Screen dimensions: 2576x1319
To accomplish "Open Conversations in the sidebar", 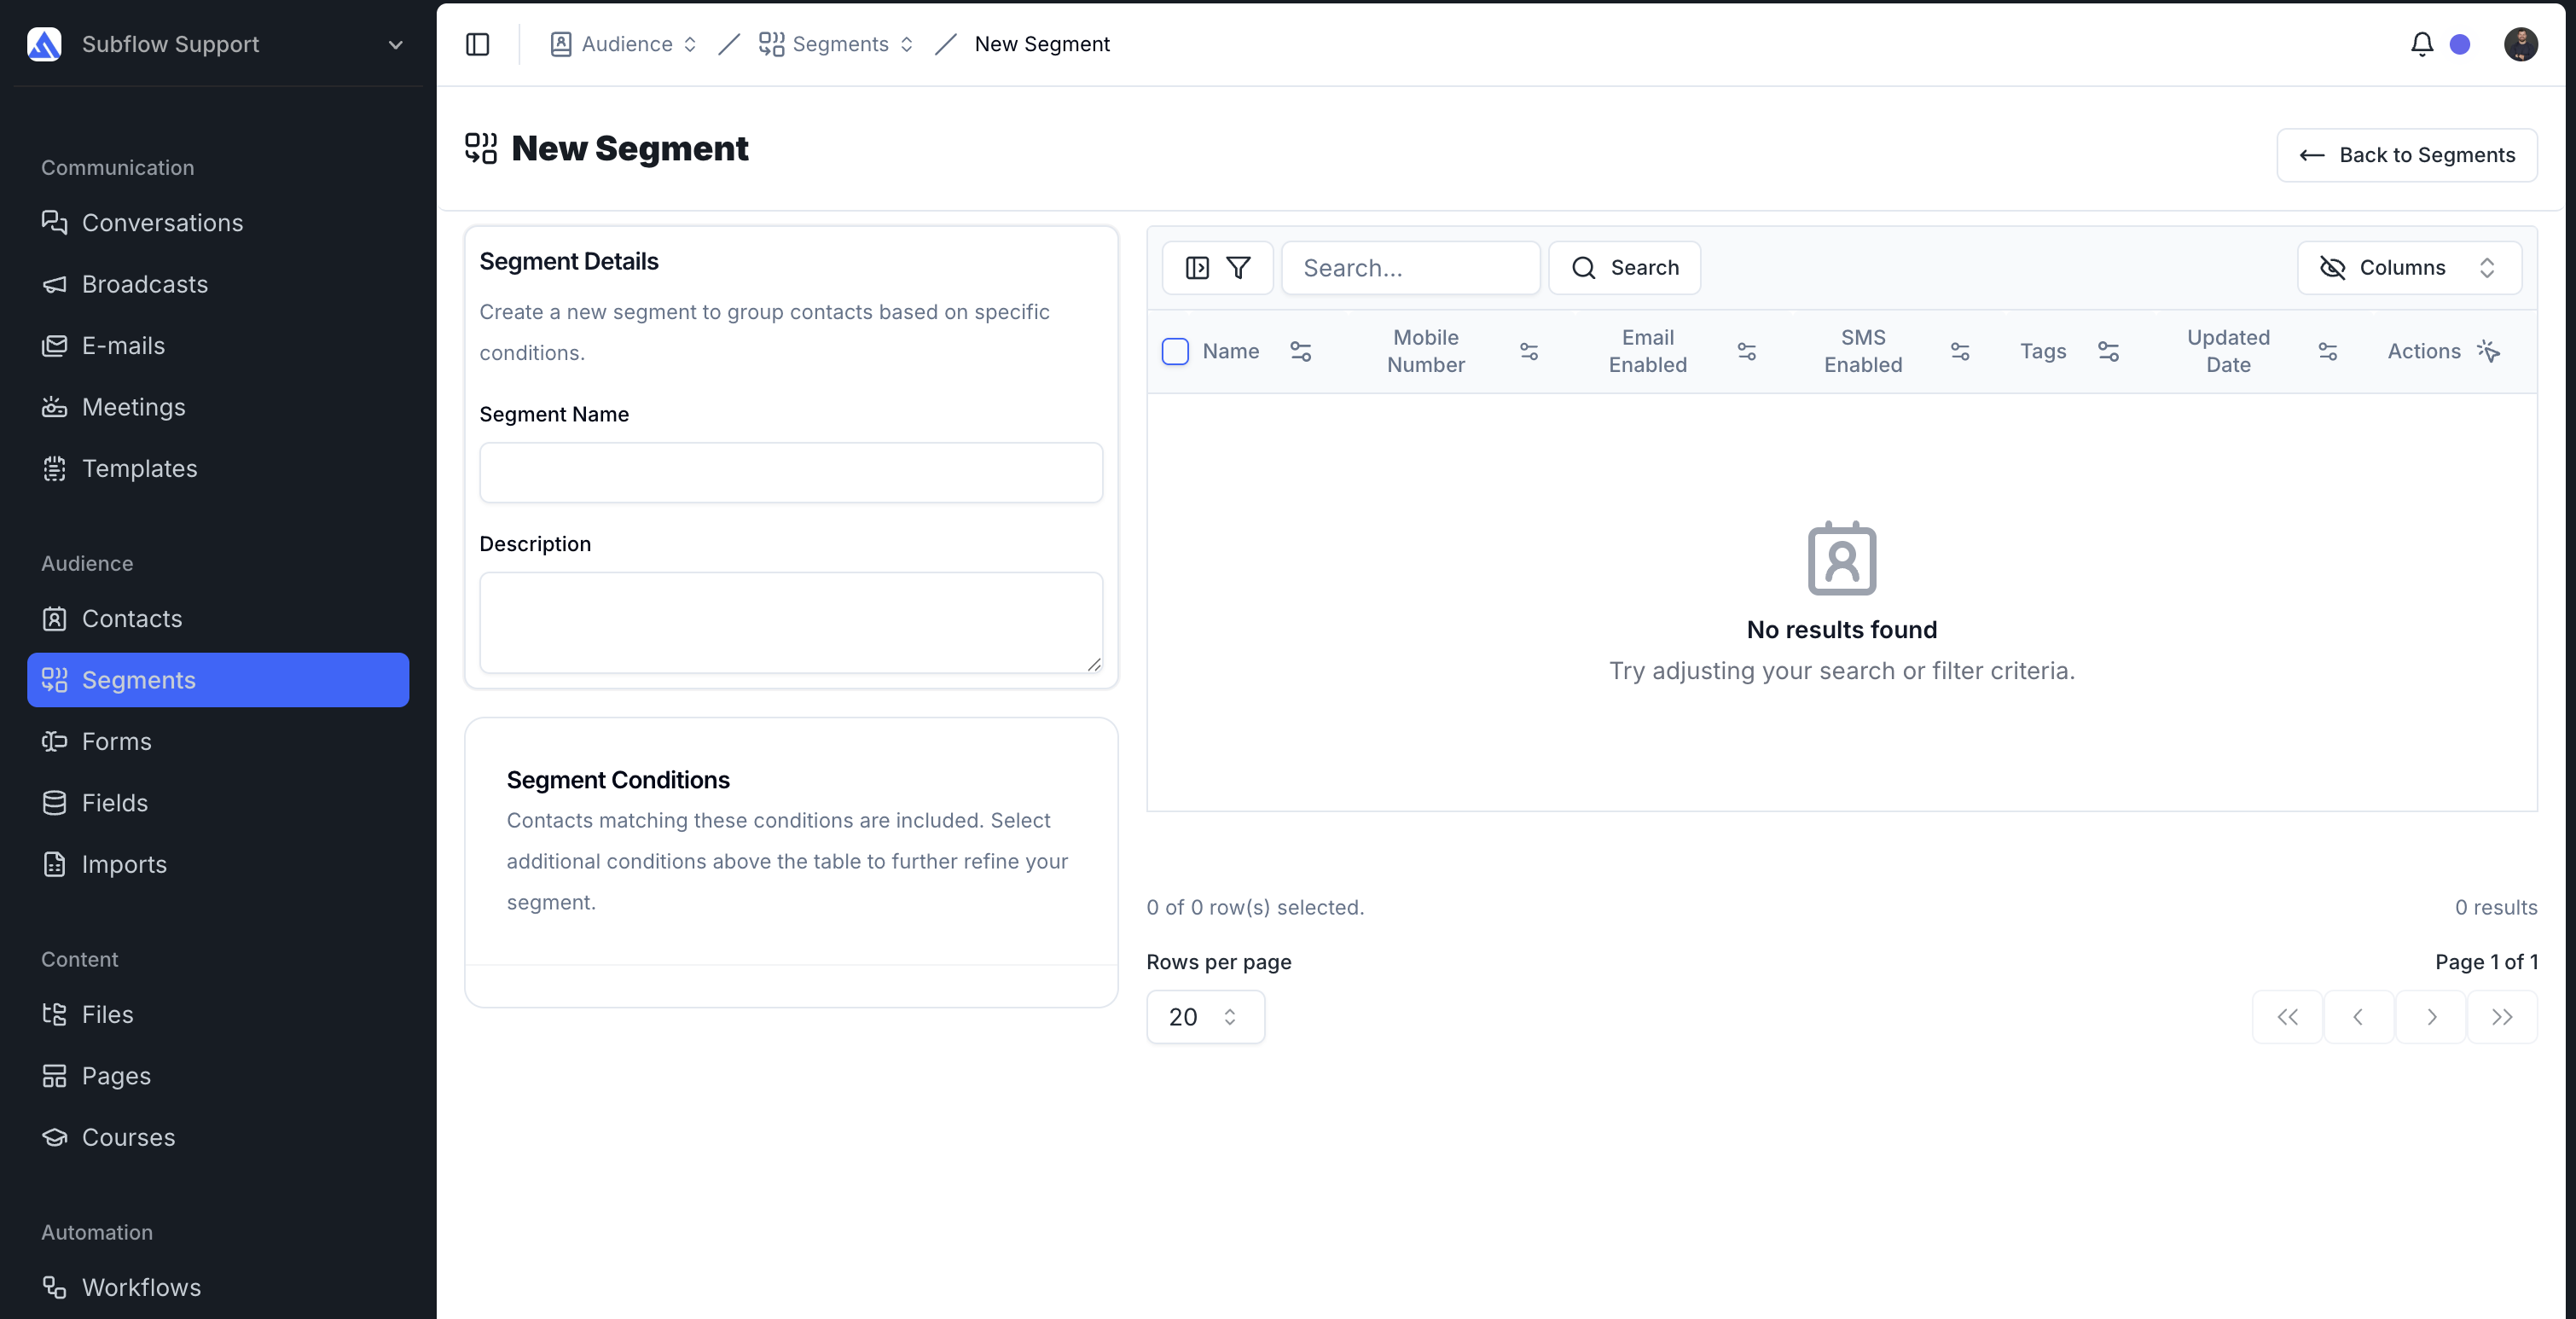I will 218,223.
